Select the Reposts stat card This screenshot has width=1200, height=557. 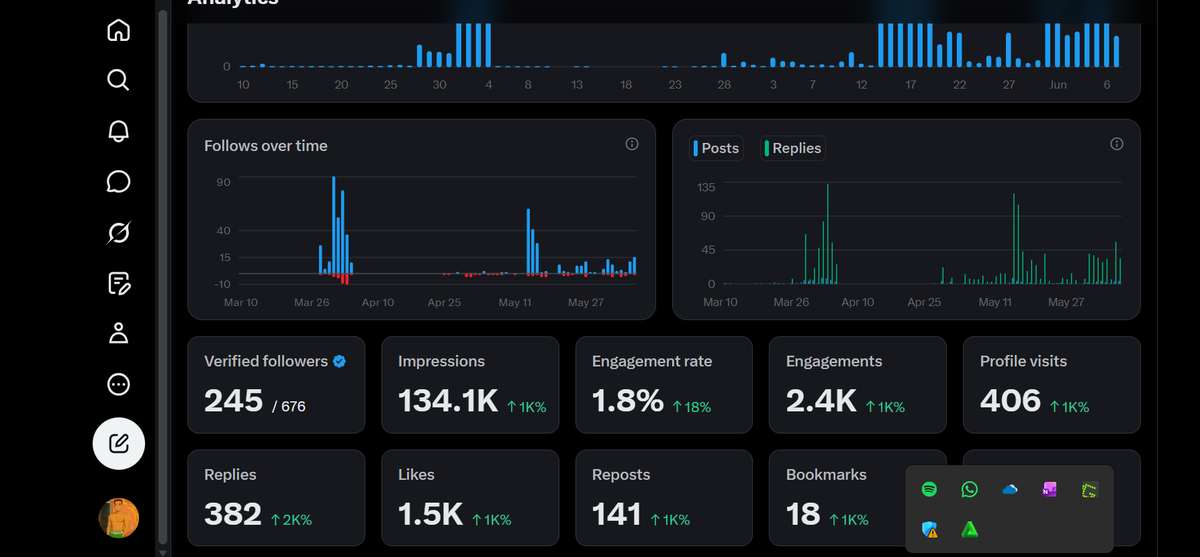pos(664,498)
